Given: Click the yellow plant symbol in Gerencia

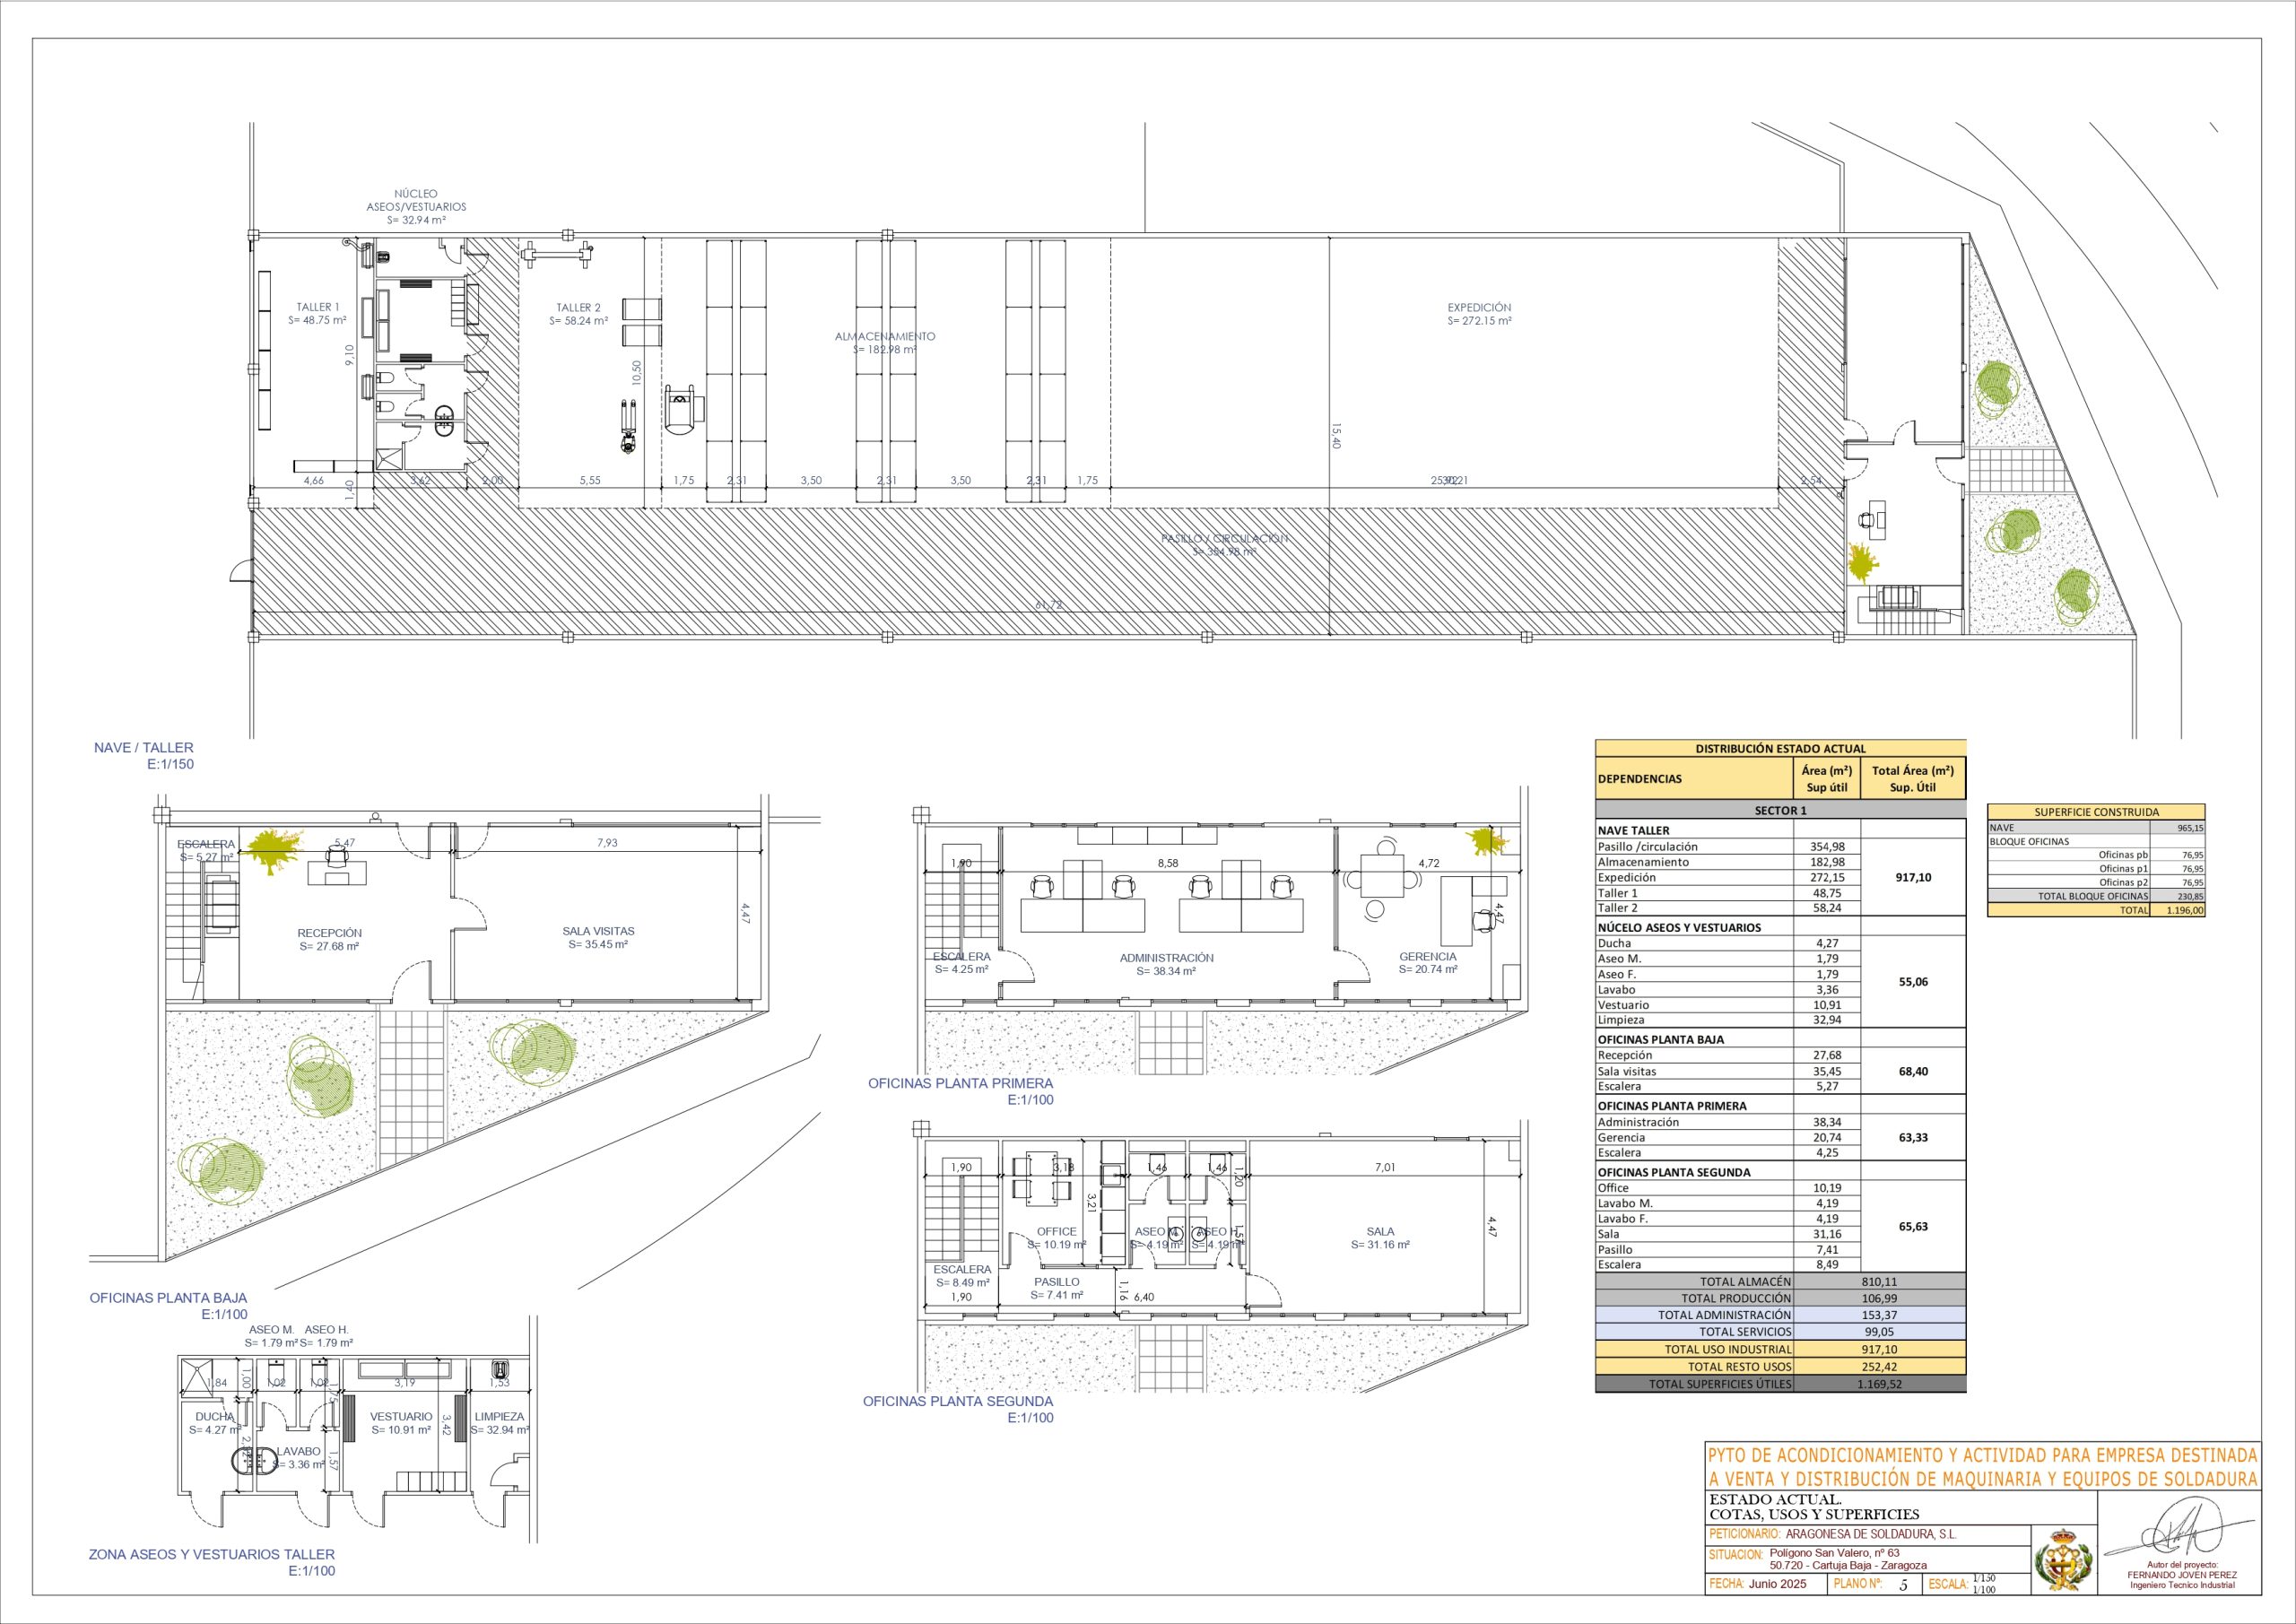Looking at the screenshot, I should (x=1483, y=843).
